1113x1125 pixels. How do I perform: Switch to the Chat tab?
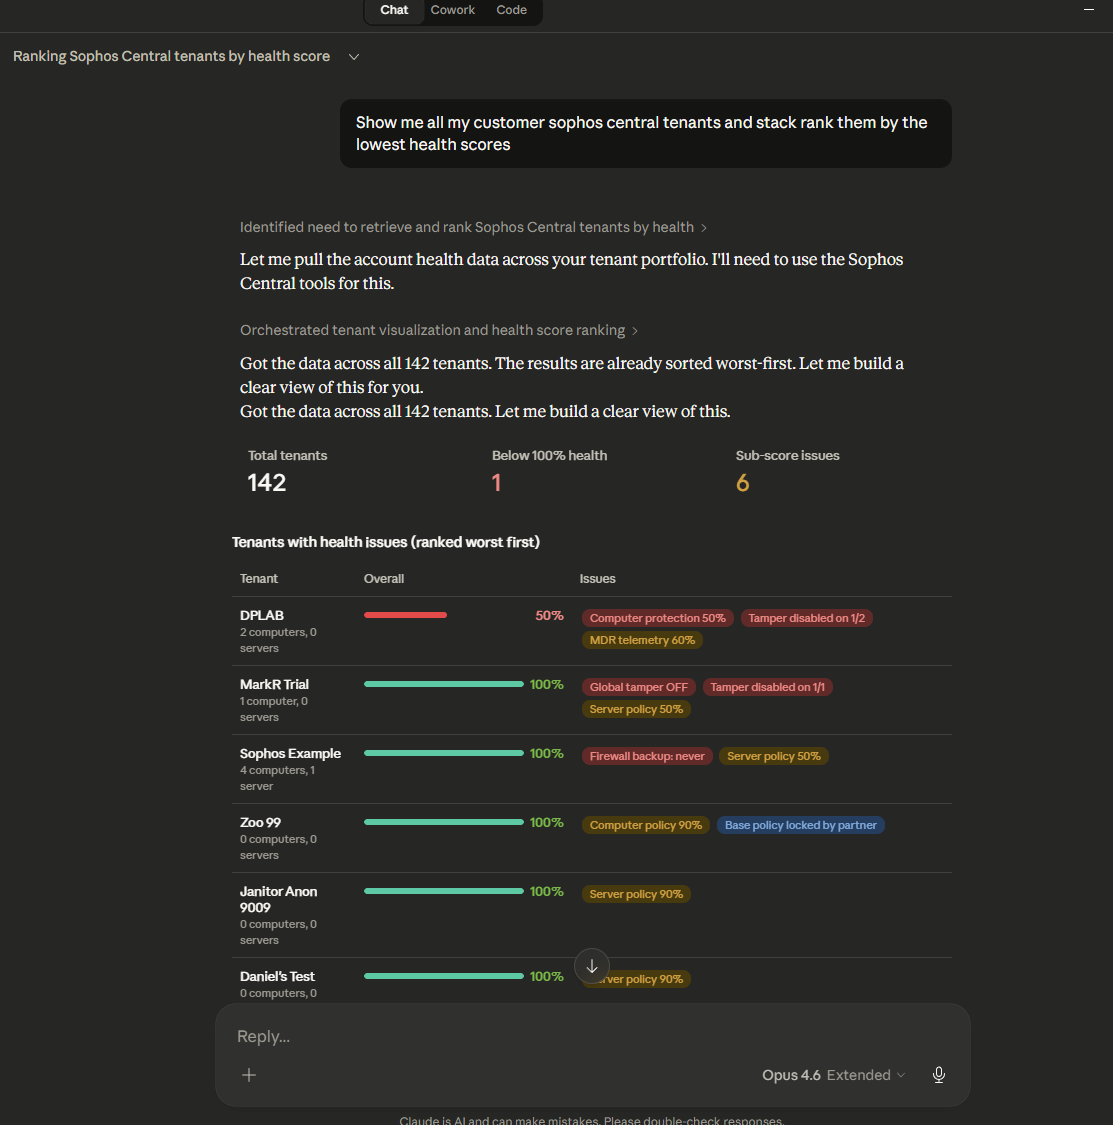[394, 10]
